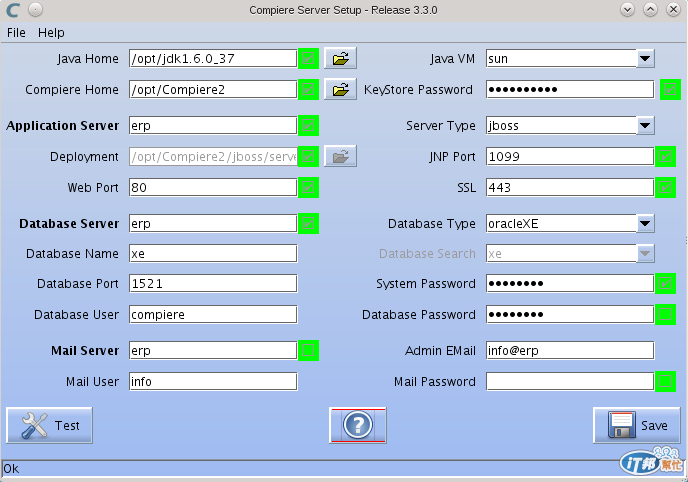The width and height of the screenshot is (688, 482).
Task: Click the Database Server field
Action: 213,223
